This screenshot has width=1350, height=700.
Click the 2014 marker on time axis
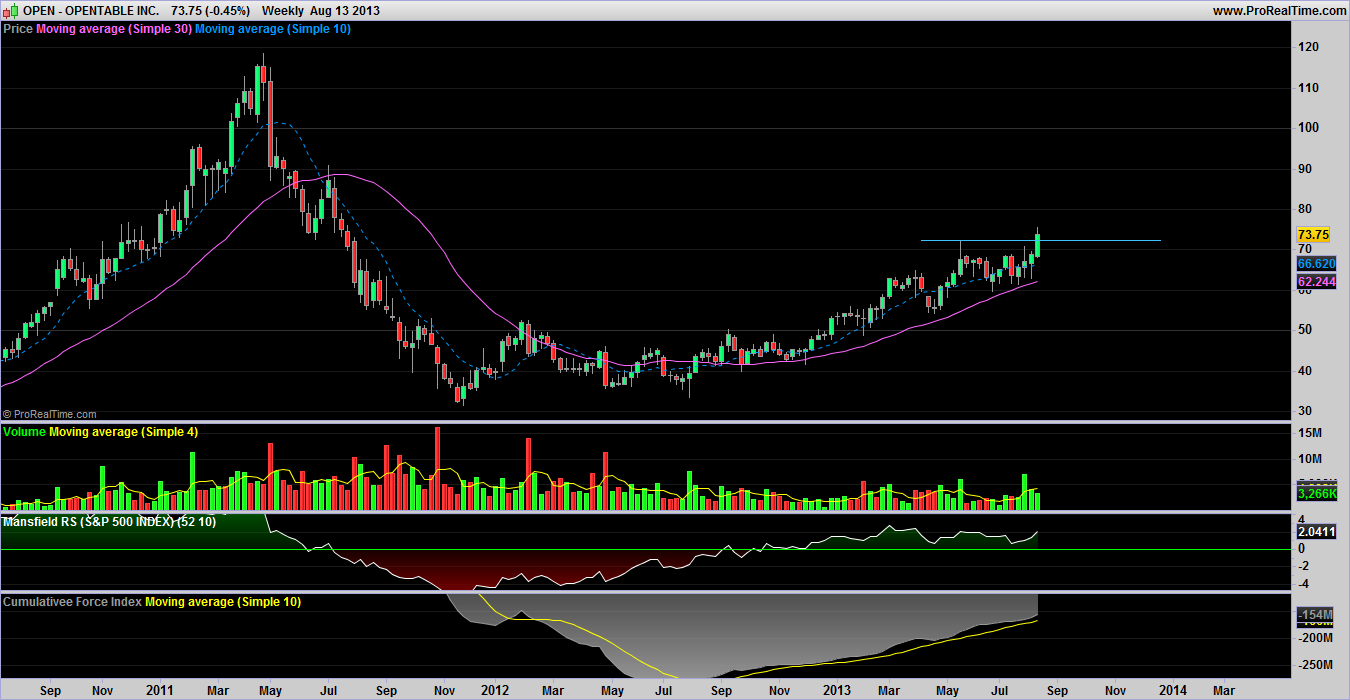1173,690
